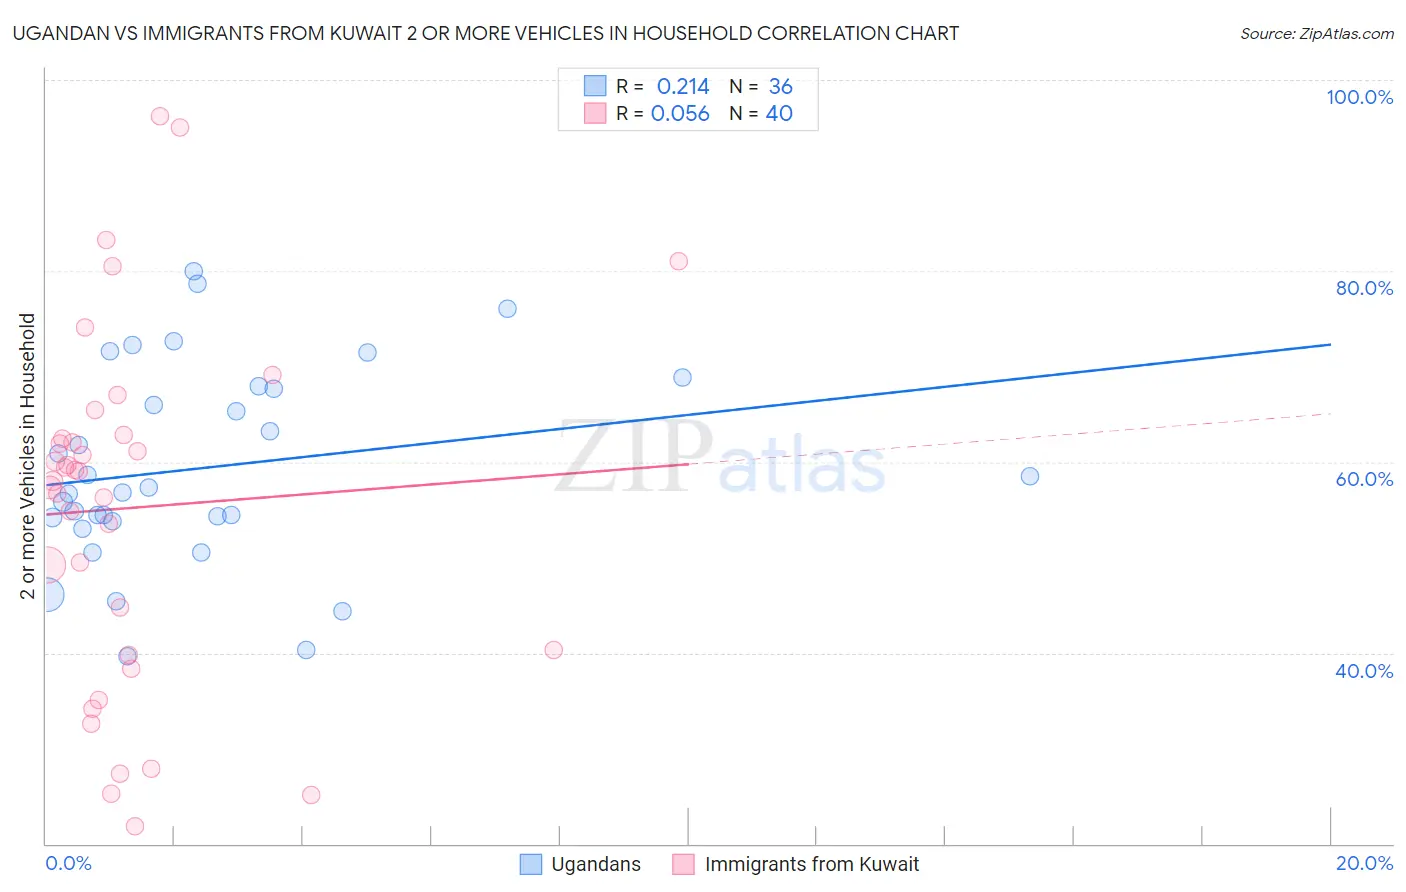Click the blue R = 0.214 legend box

point(595,86)
